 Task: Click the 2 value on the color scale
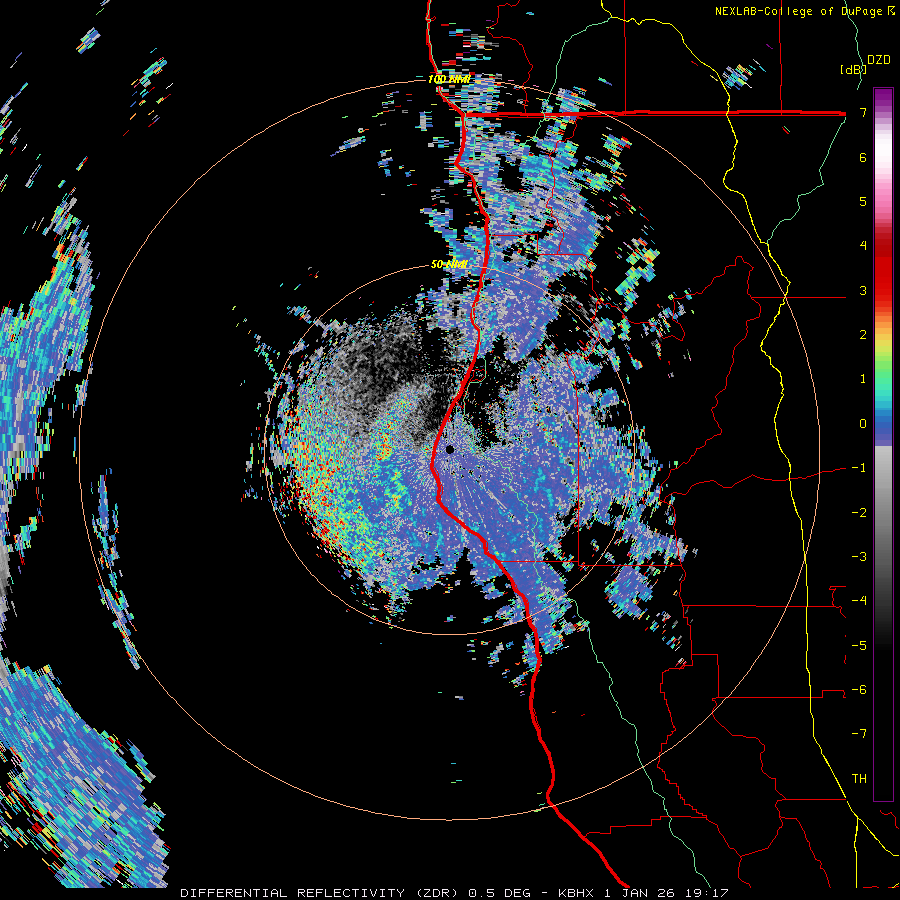click(863, 335)
